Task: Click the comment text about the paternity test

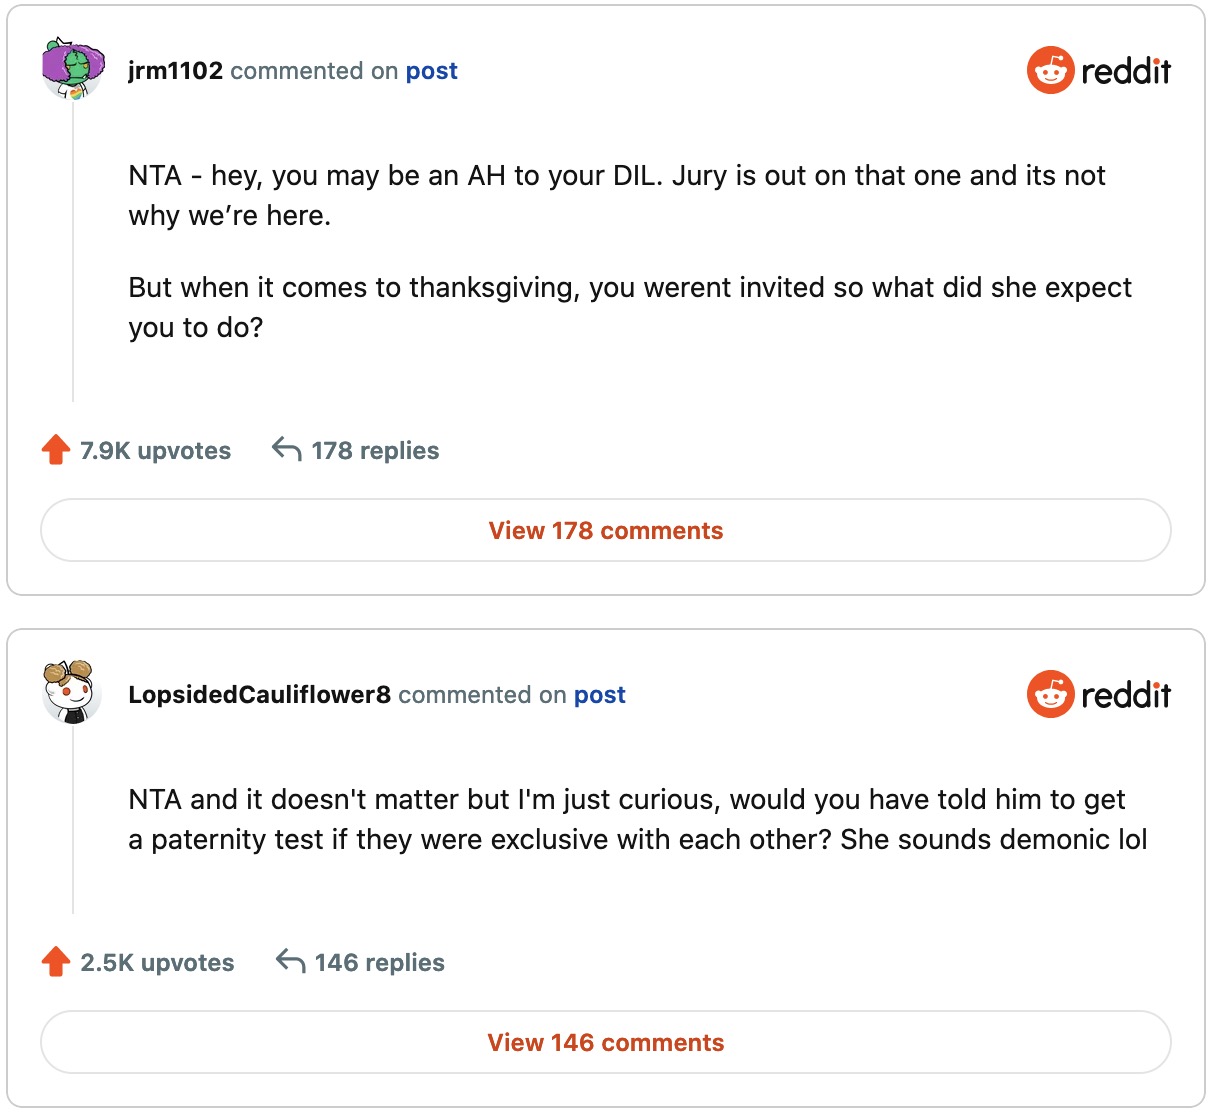Action: [x=636, y=819]
